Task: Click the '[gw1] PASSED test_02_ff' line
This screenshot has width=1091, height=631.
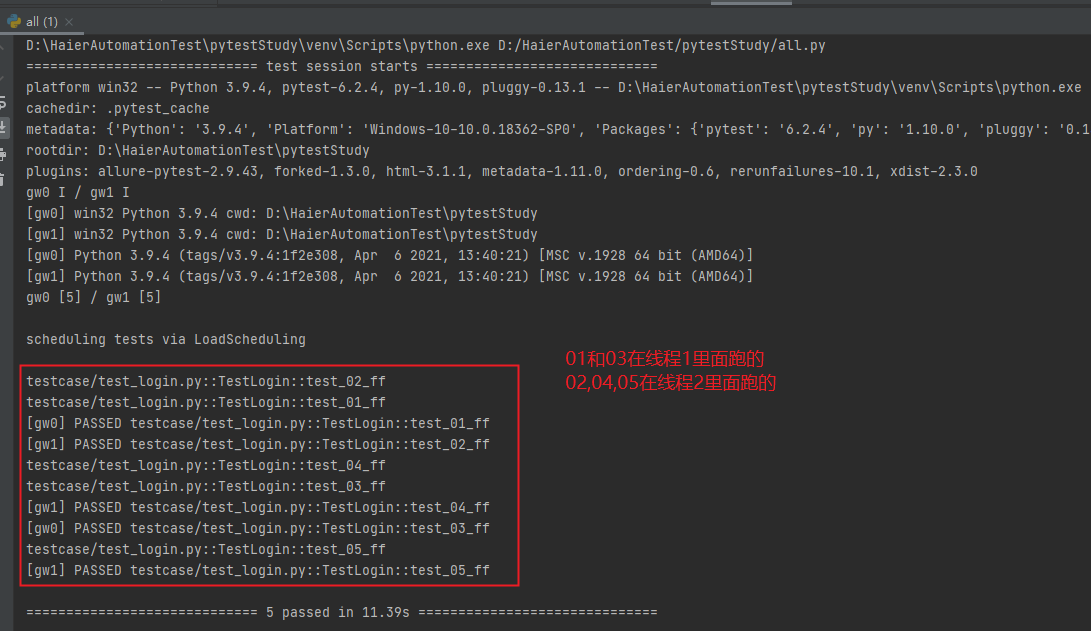Action: click(257, 444)
